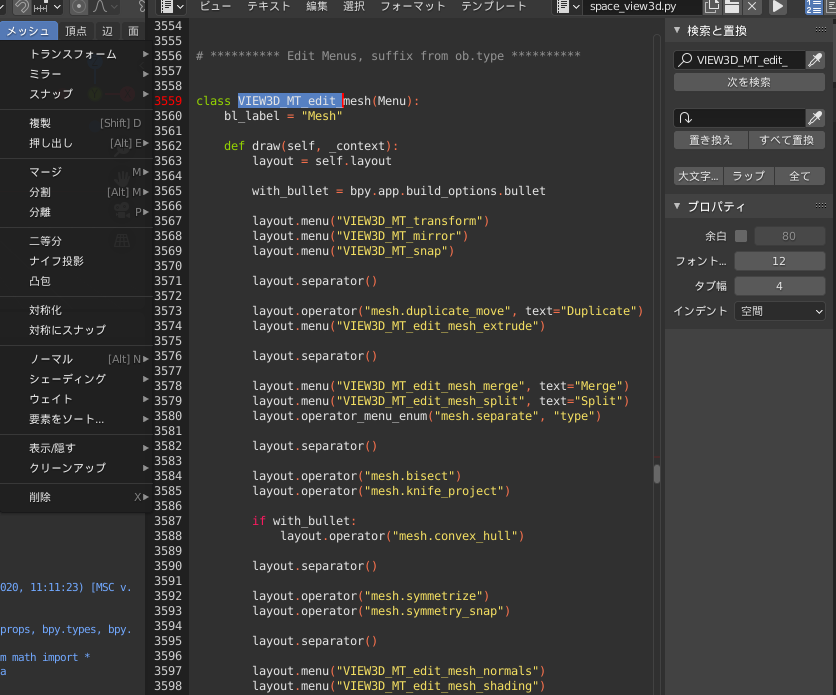Adjust フォント size field 12
Image resolution: width=836 pixels, height=695 pixels.
[779, 261]
